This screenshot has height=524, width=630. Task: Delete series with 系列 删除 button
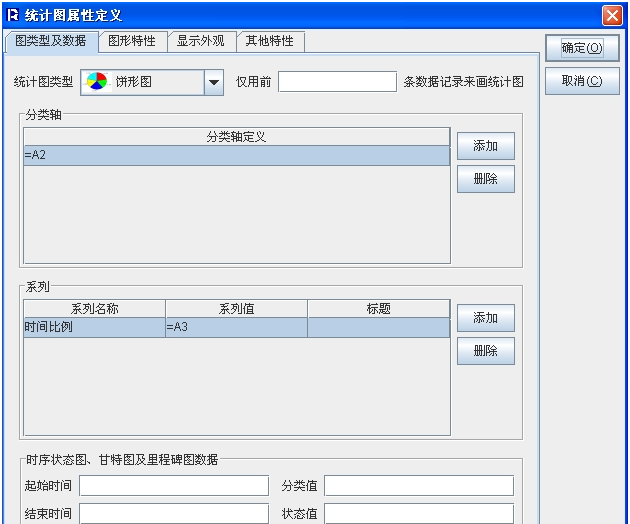click(x=486, y=351)
